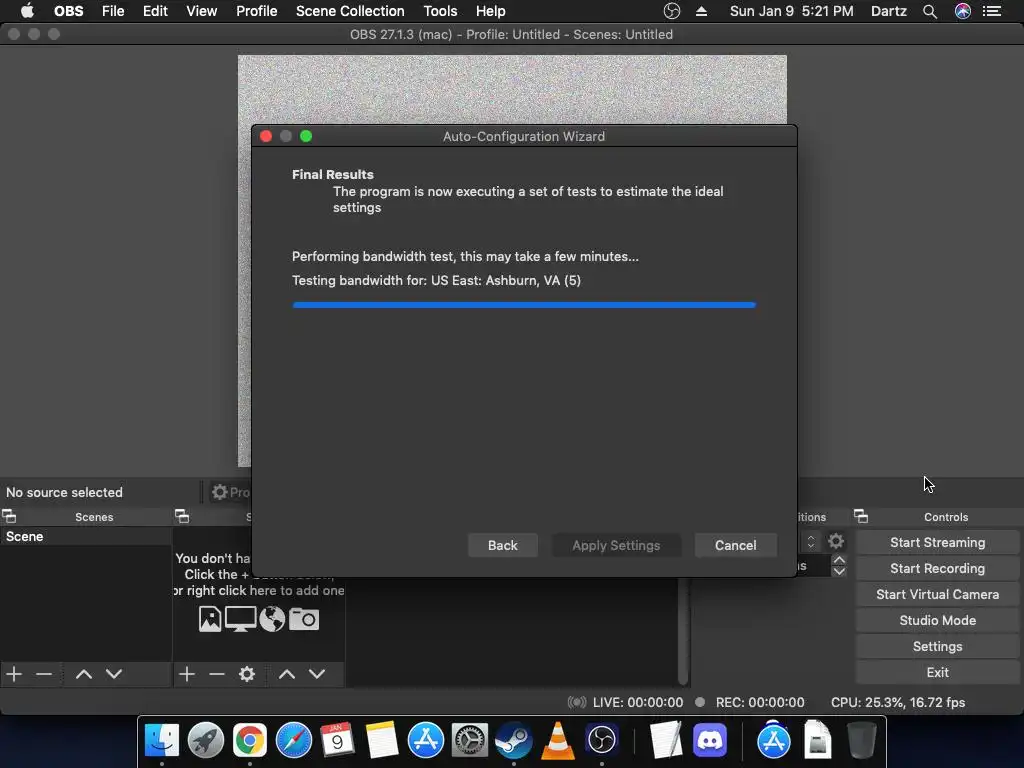Image resolution: width=1024 pixels, height=768 pixels.
Task: Open source properties gear in Sources toolbar
Action: pos(247,673)
